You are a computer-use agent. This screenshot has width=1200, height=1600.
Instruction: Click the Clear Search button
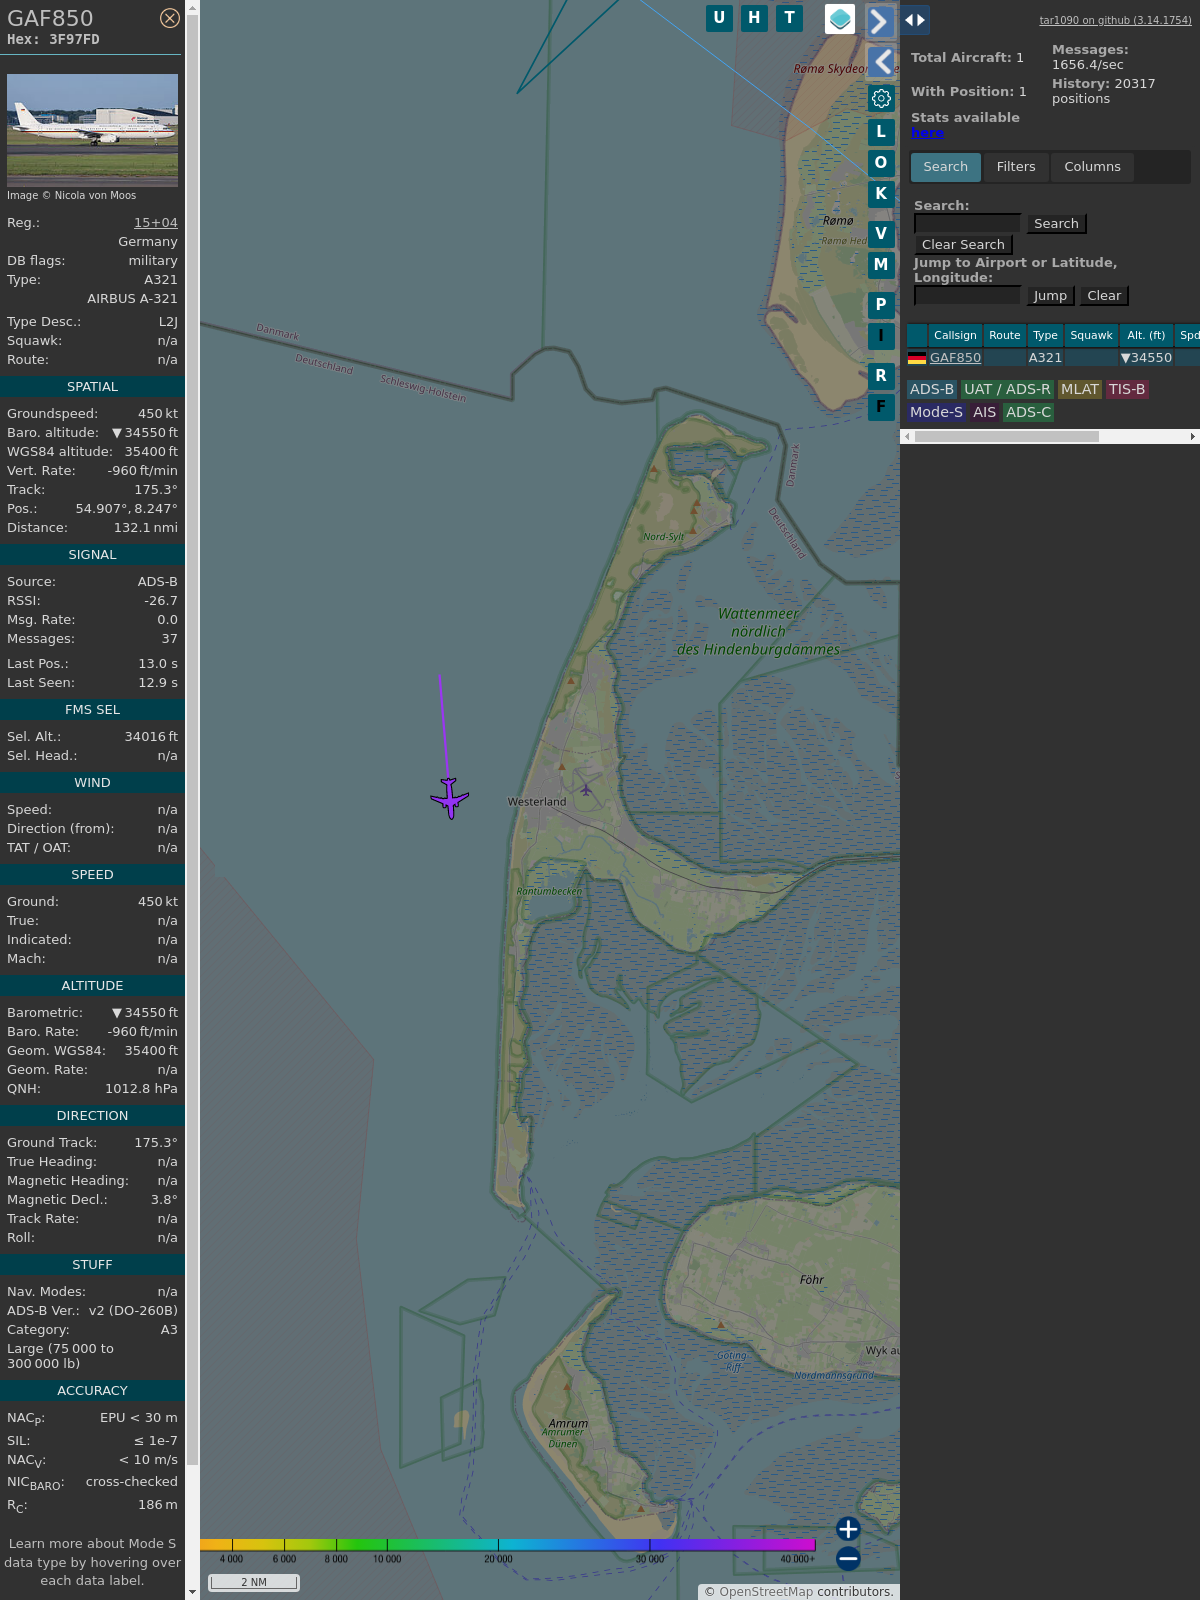click(963, 245)
